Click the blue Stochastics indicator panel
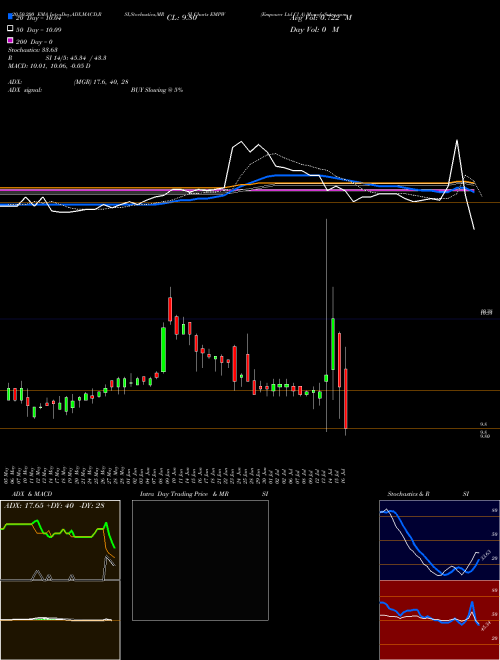This screenshot has height=660, width=500. (439, 540)
